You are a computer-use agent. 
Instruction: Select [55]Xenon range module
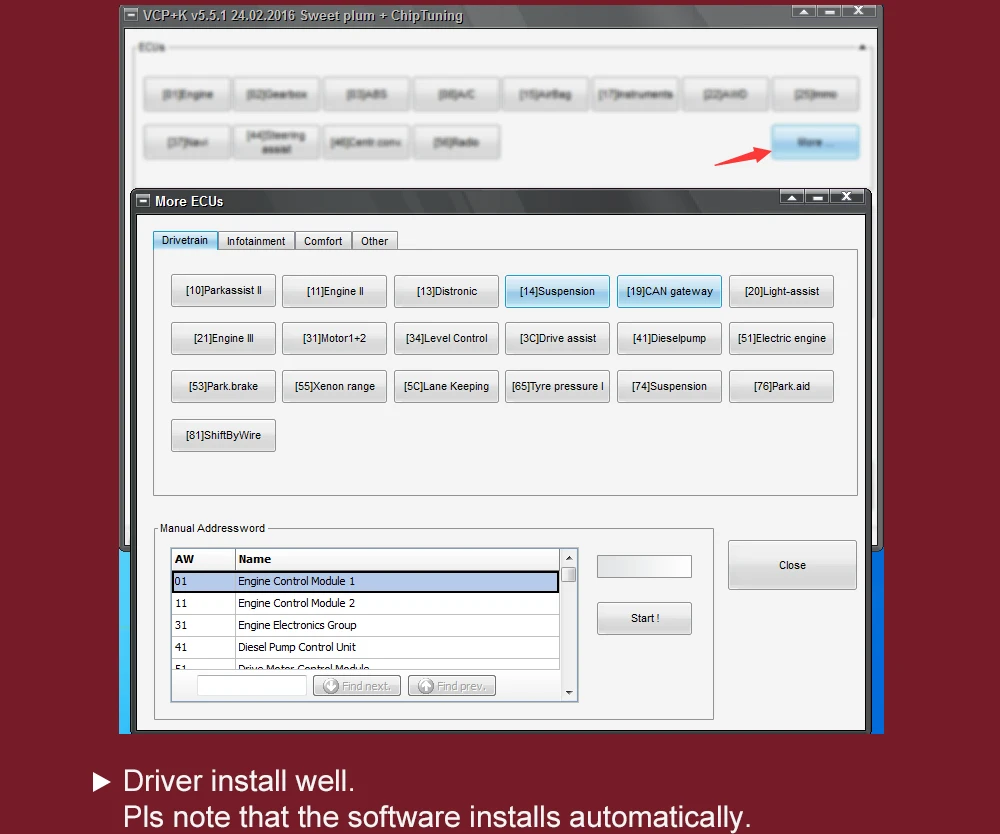point(335,386)
